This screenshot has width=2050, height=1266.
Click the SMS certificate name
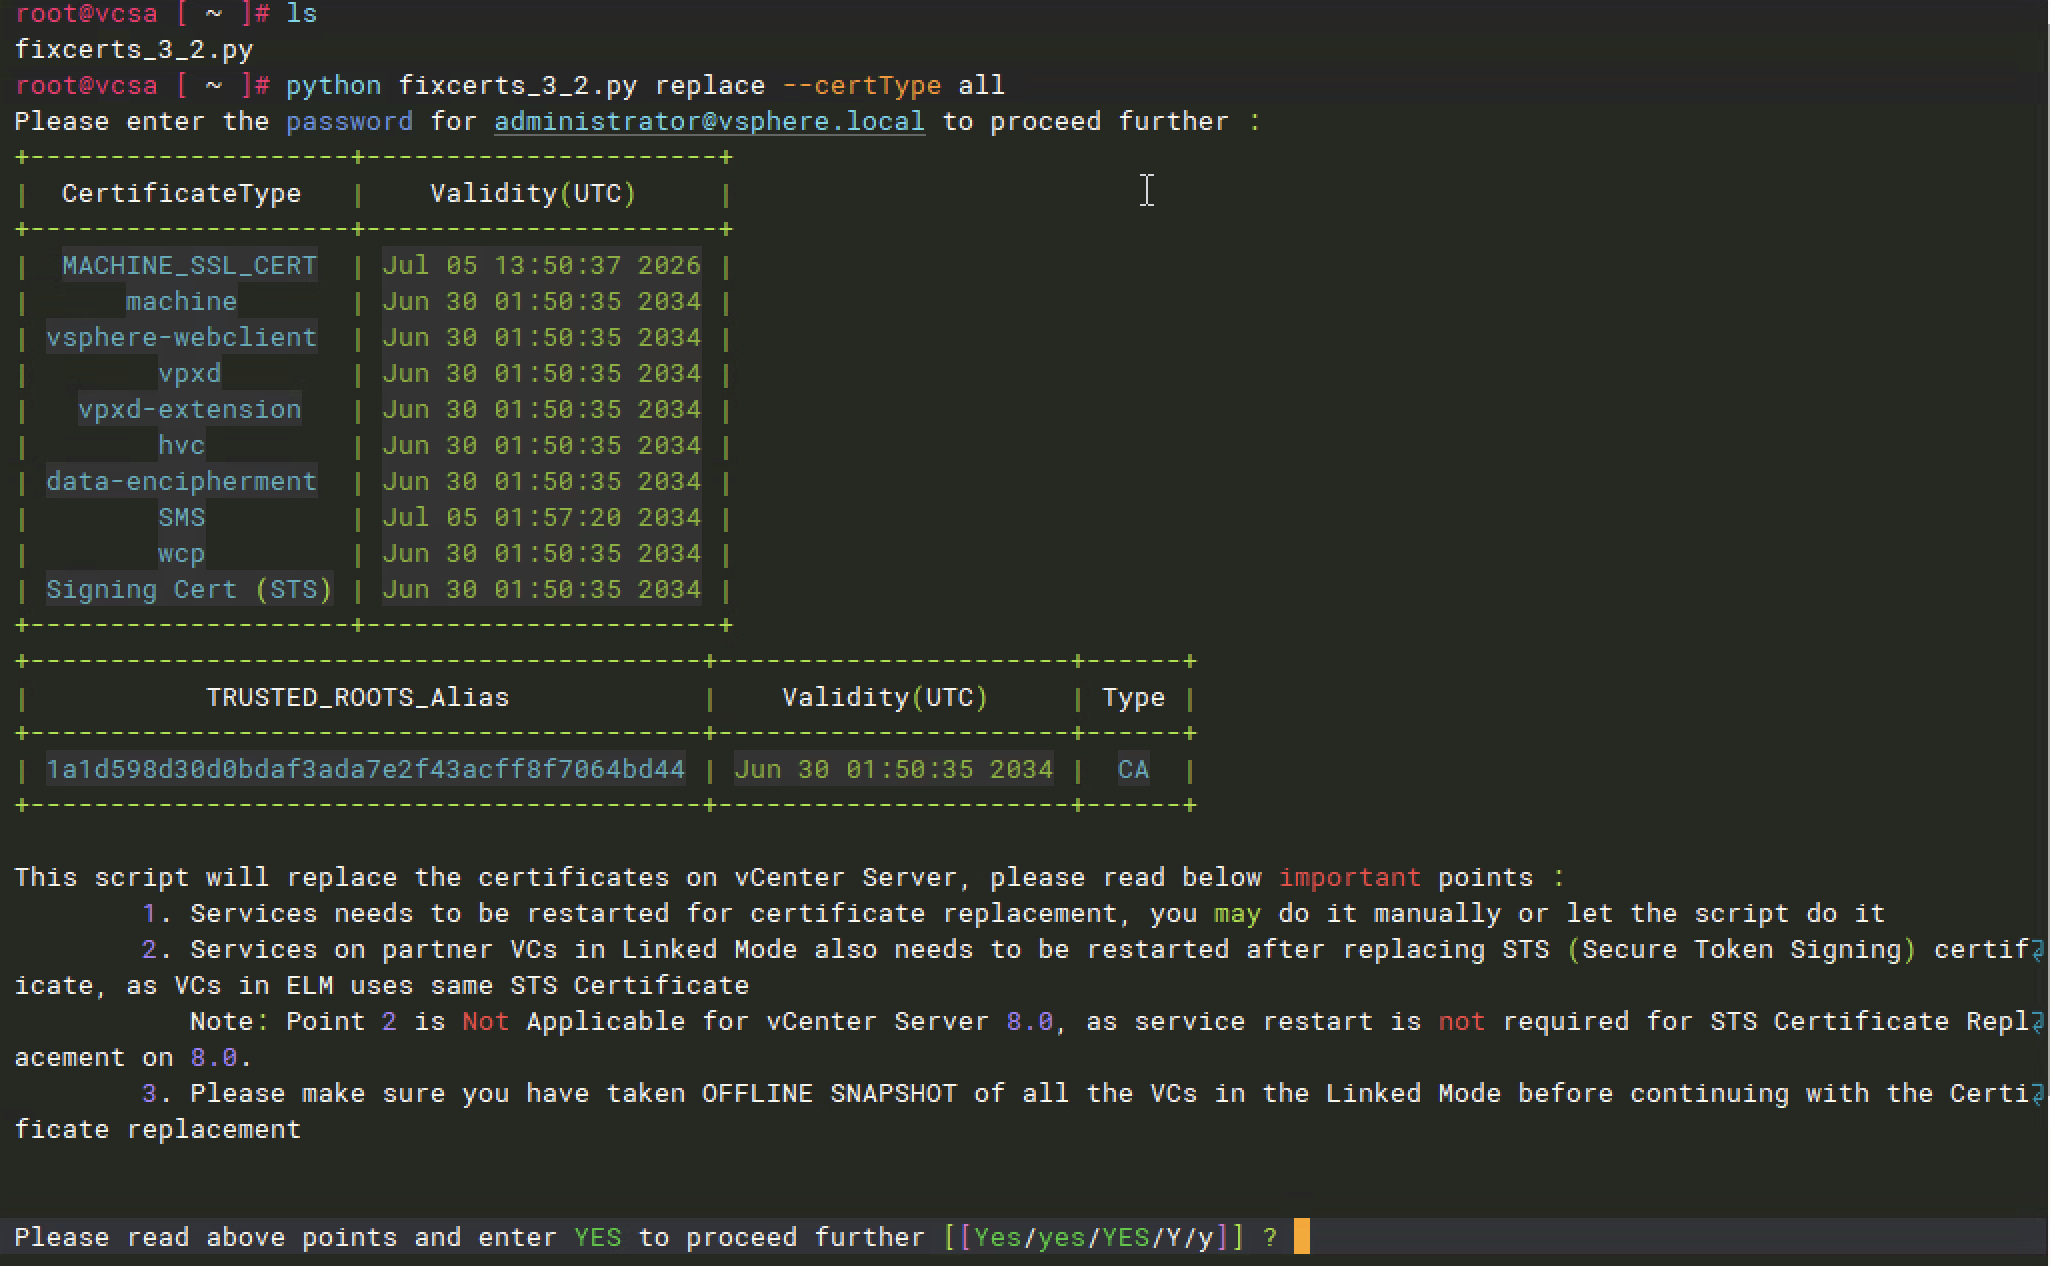point(181,518)
